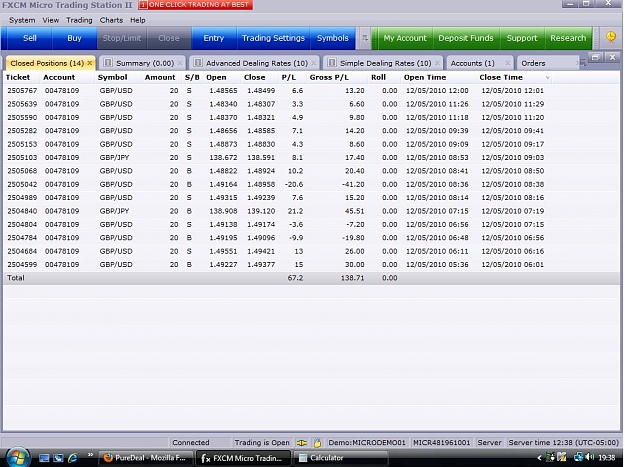The width and height of the screenshot is (625, 467).
Task: Close the Summary tab
Action: (x=180, y=63)
